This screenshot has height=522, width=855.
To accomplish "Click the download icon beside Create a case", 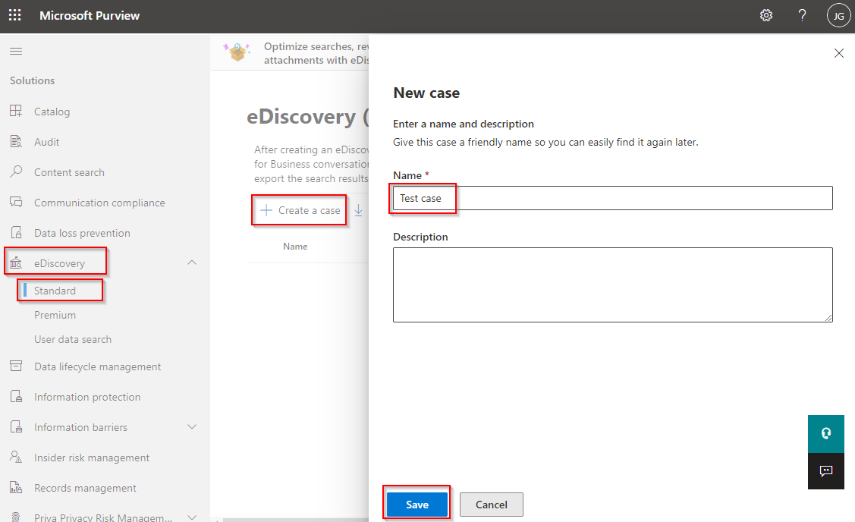I will 359,210.
